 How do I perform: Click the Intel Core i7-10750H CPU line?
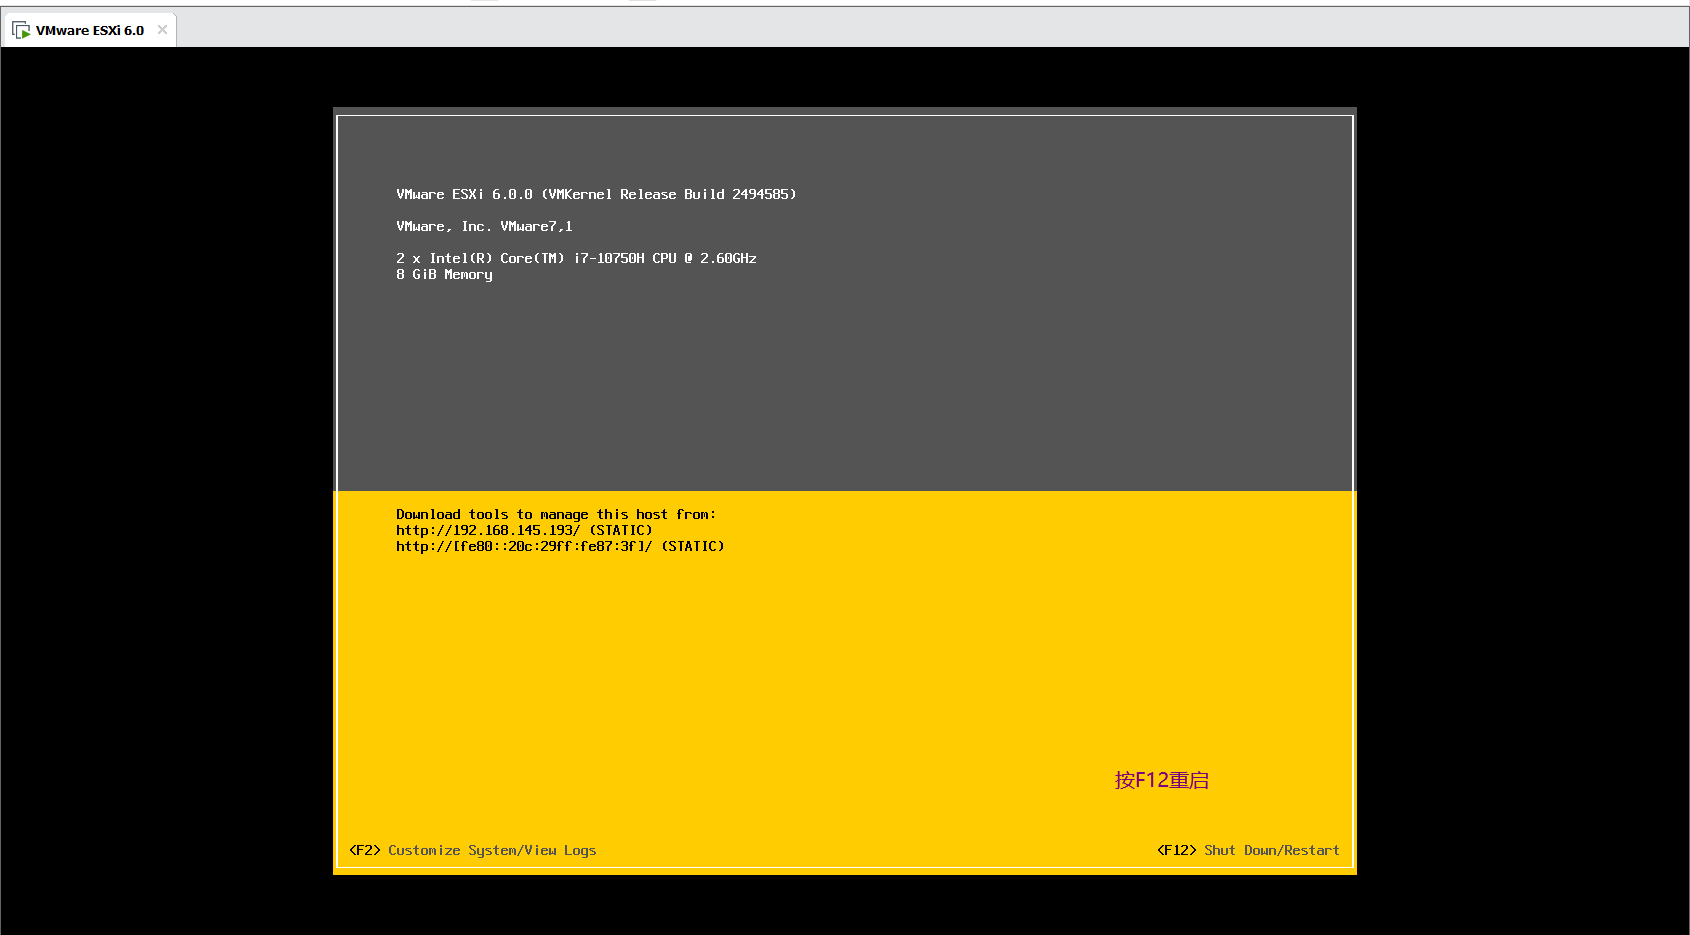point(576,258)
